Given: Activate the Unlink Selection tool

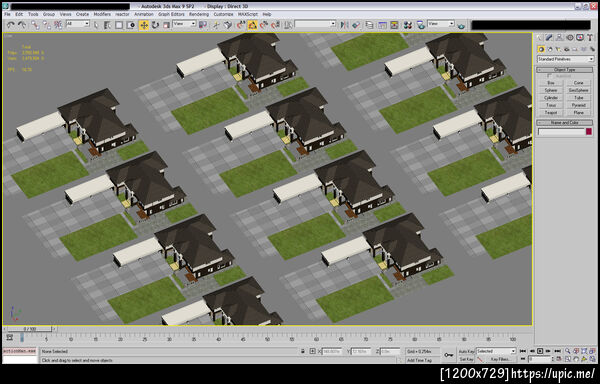Looking at the screenshot, I should pyautogui.click(x=47, y=25).
